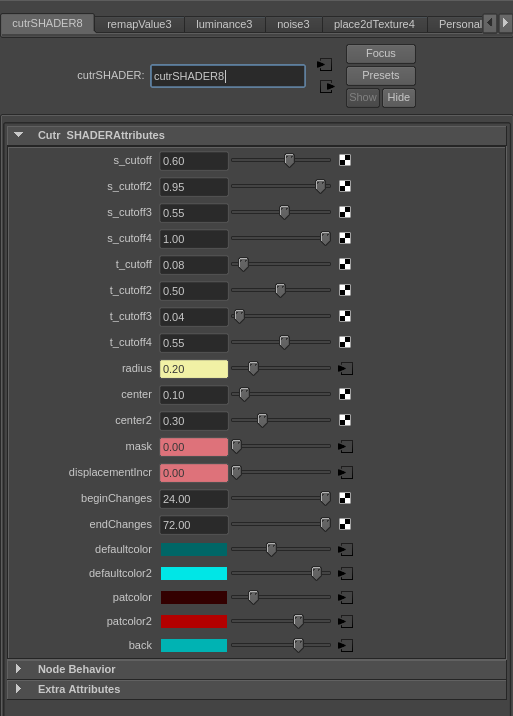
Task: Click the radius value field 0.20
Action: click(x=194, y=369)
